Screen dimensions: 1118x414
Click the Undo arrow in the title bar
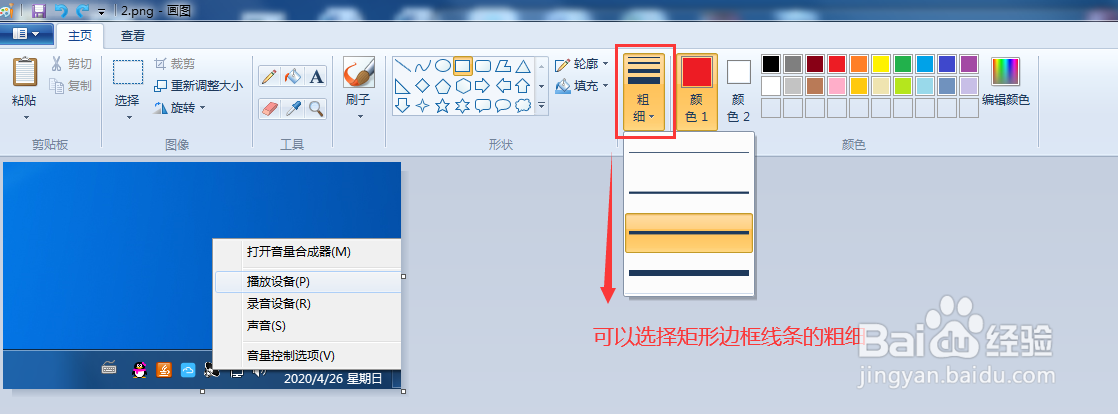click(61, 11)
